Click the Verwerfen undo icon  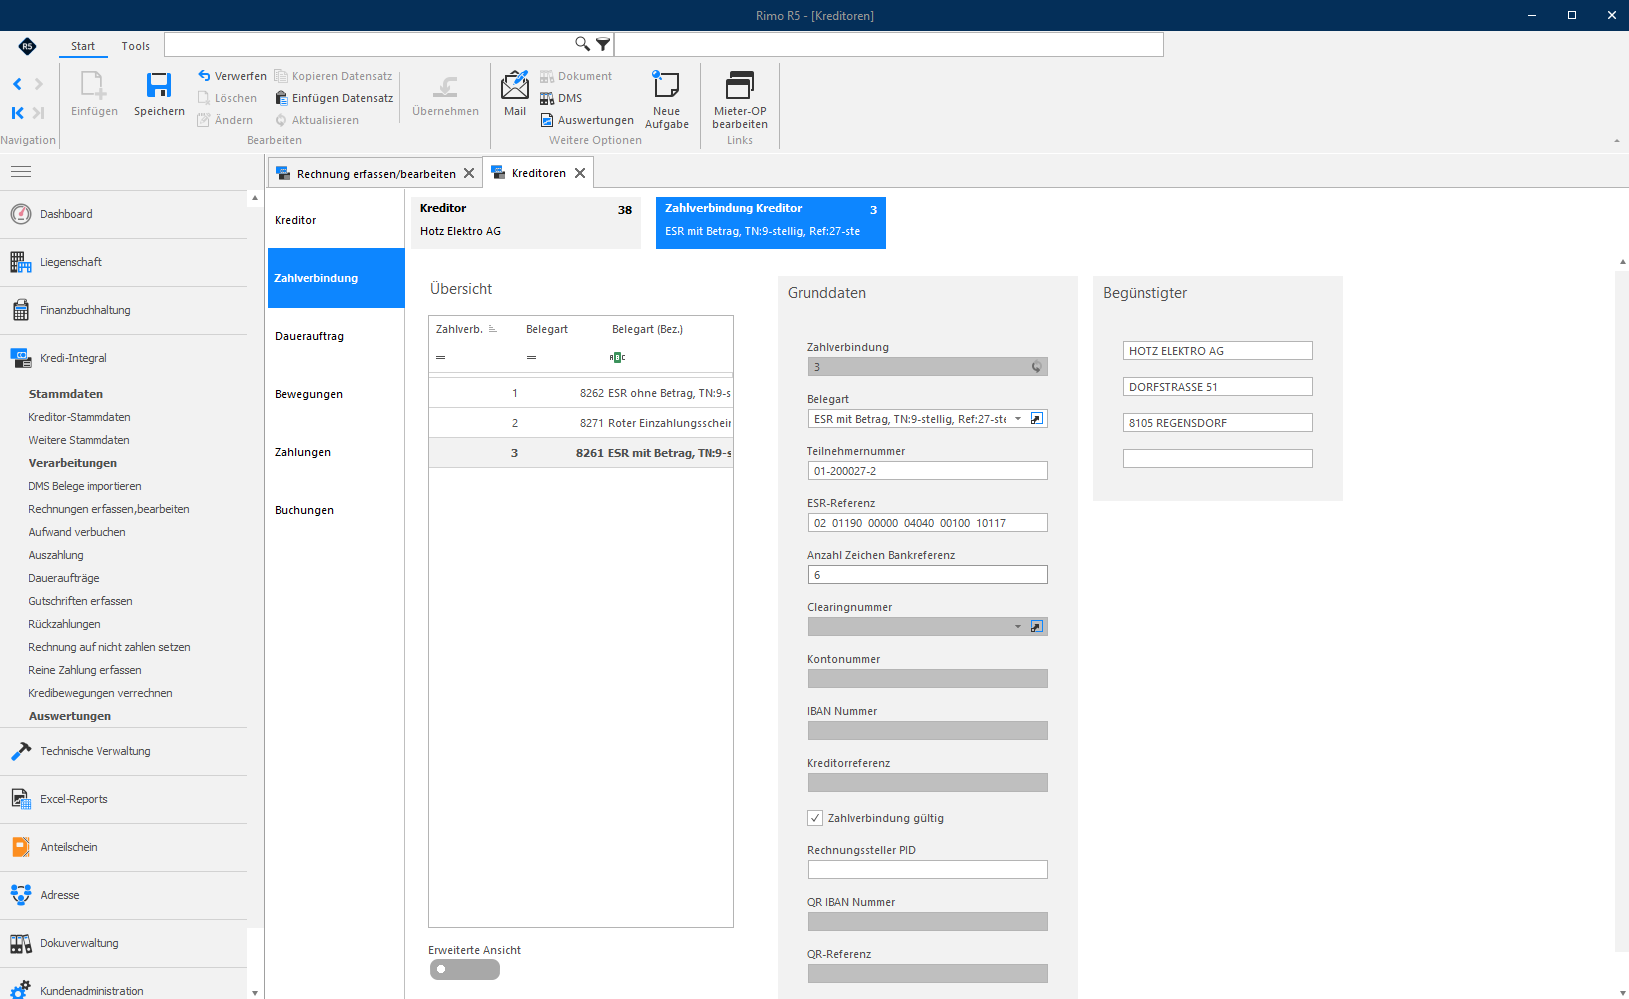tap(204, 76)
